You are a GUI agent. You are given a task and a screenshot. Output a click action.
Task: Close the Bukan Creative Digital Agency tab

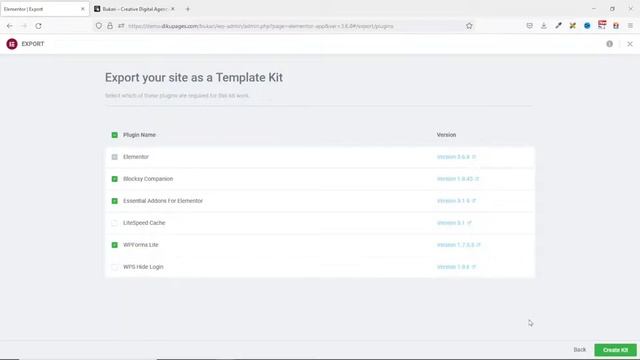coord(173,9)
